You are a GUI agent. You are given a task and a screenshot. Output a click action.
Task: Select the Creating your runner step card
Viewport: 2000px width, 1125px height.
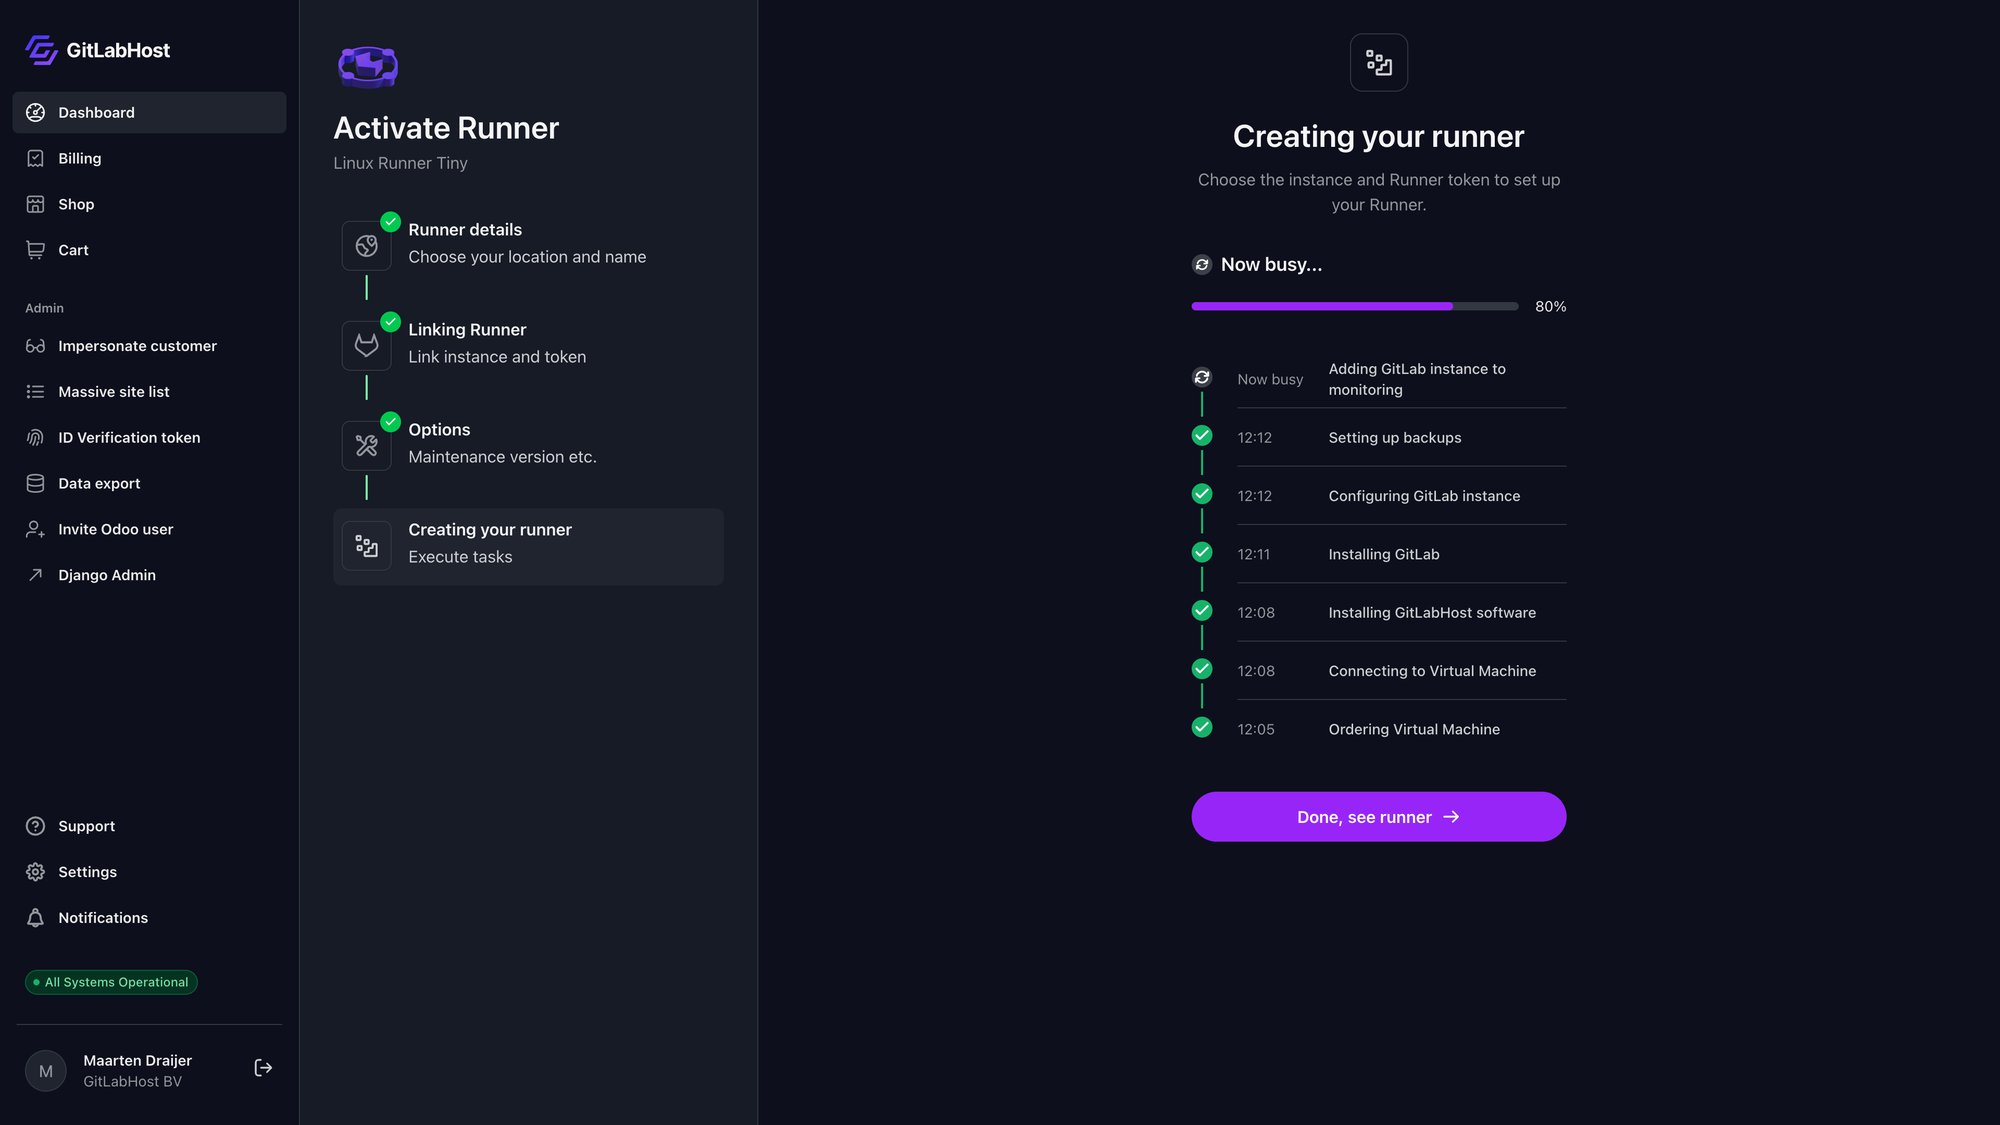[x=528, y=546]
